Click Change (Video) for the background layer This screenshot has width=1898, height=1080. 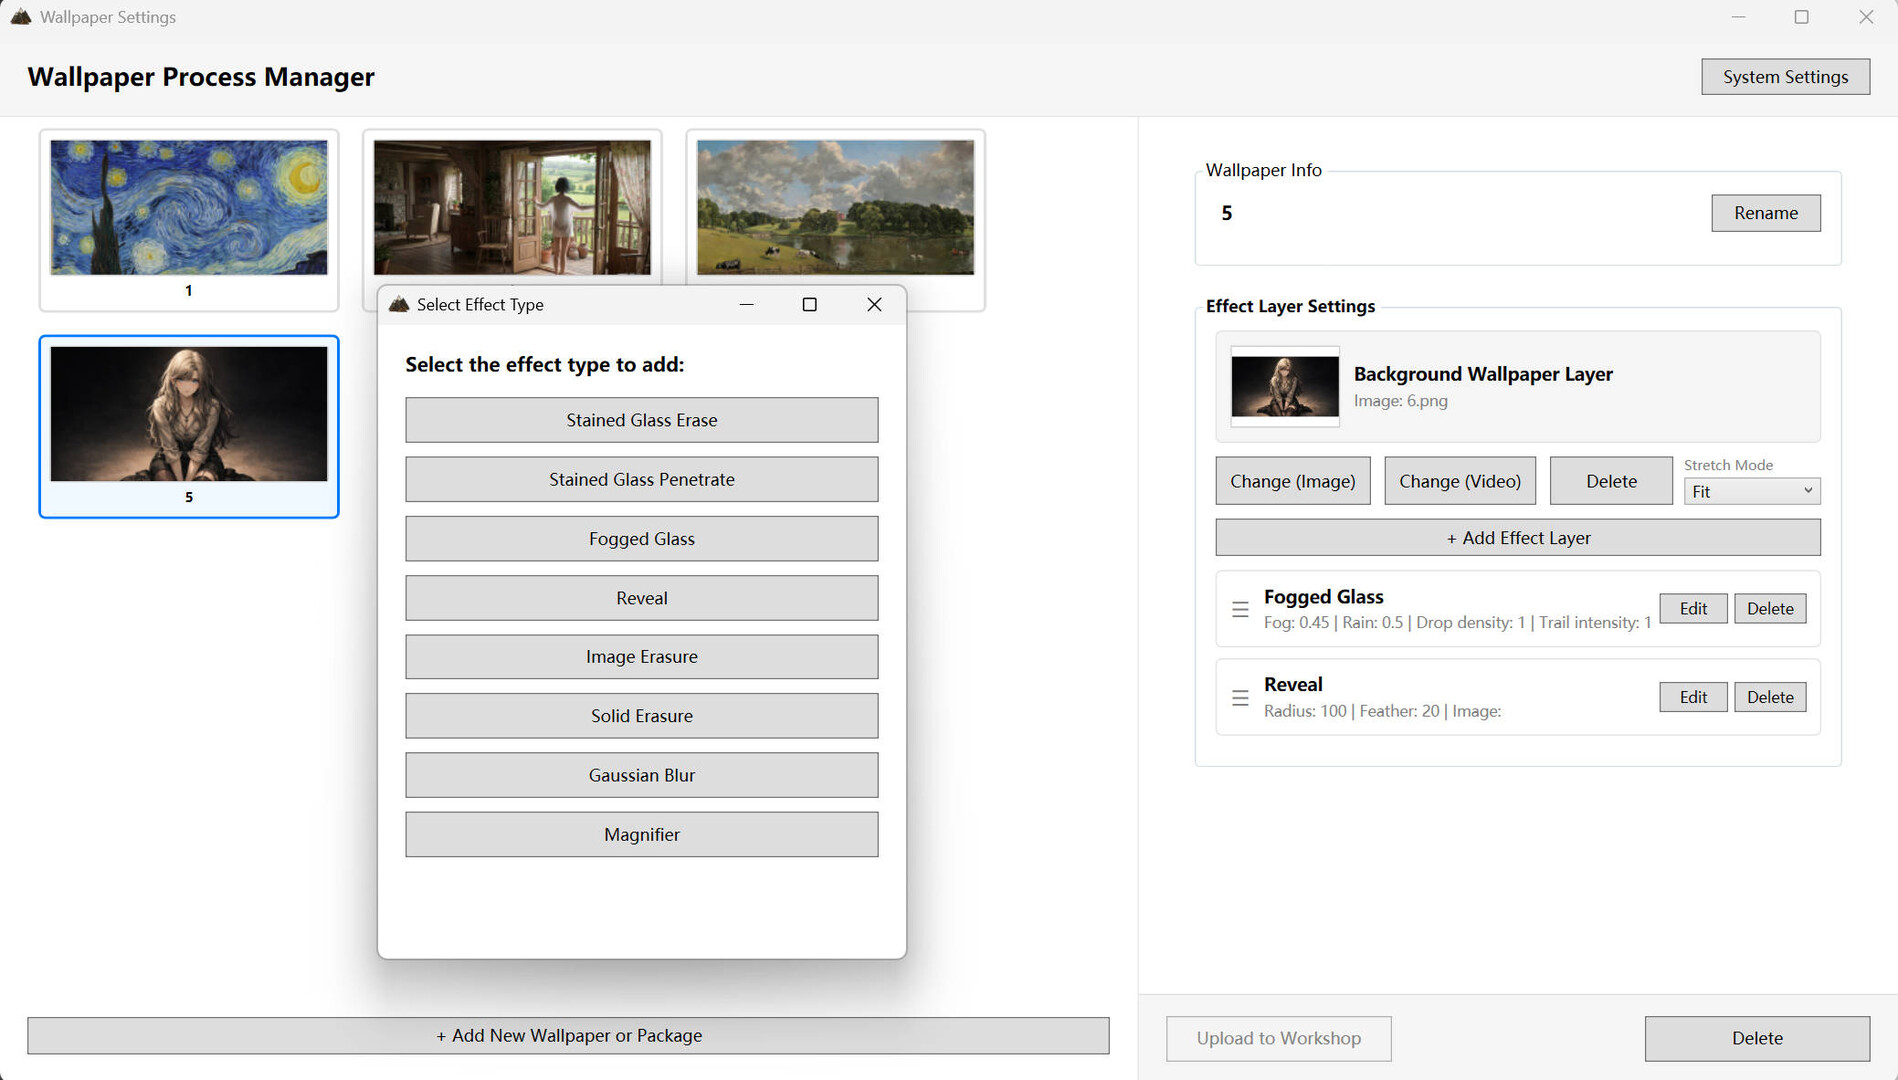(1459, 481)
